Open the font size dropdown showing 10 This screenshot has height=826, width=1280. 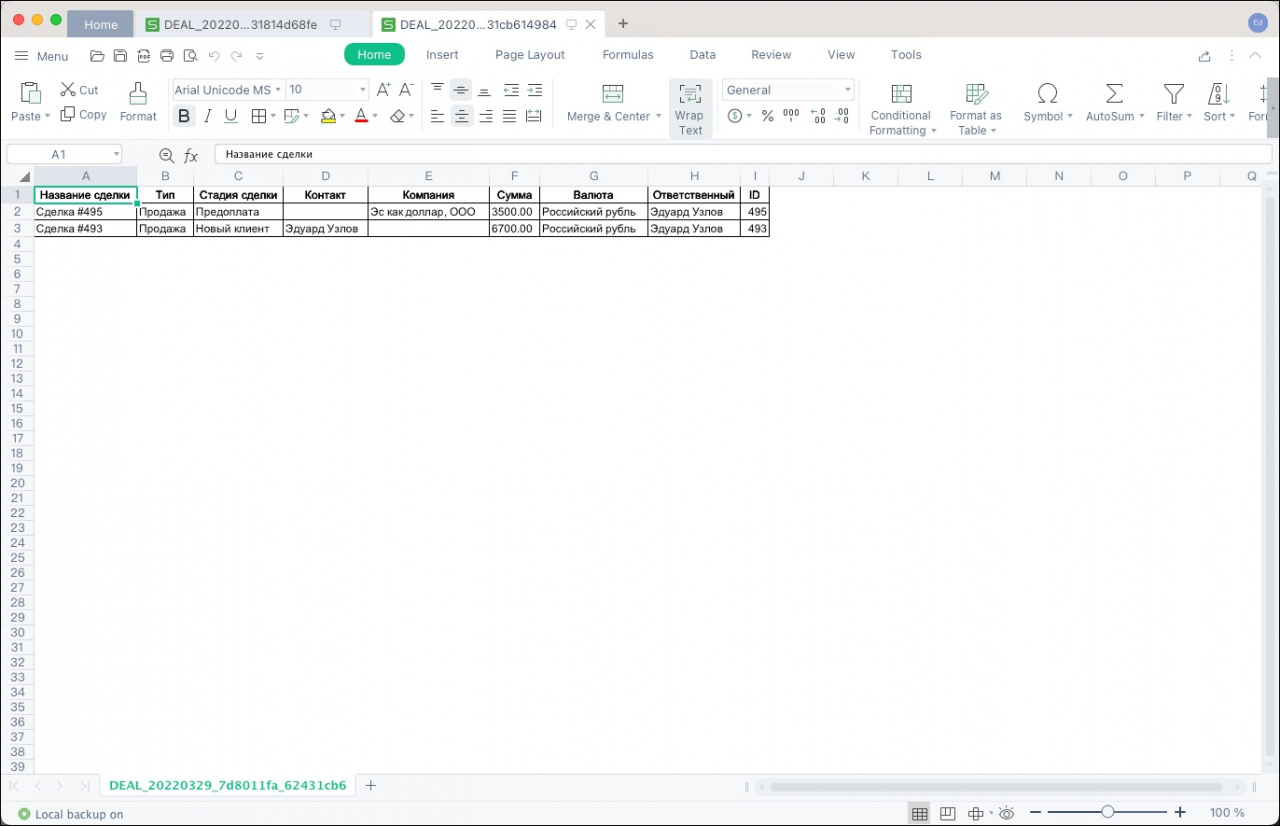[362, 90]
